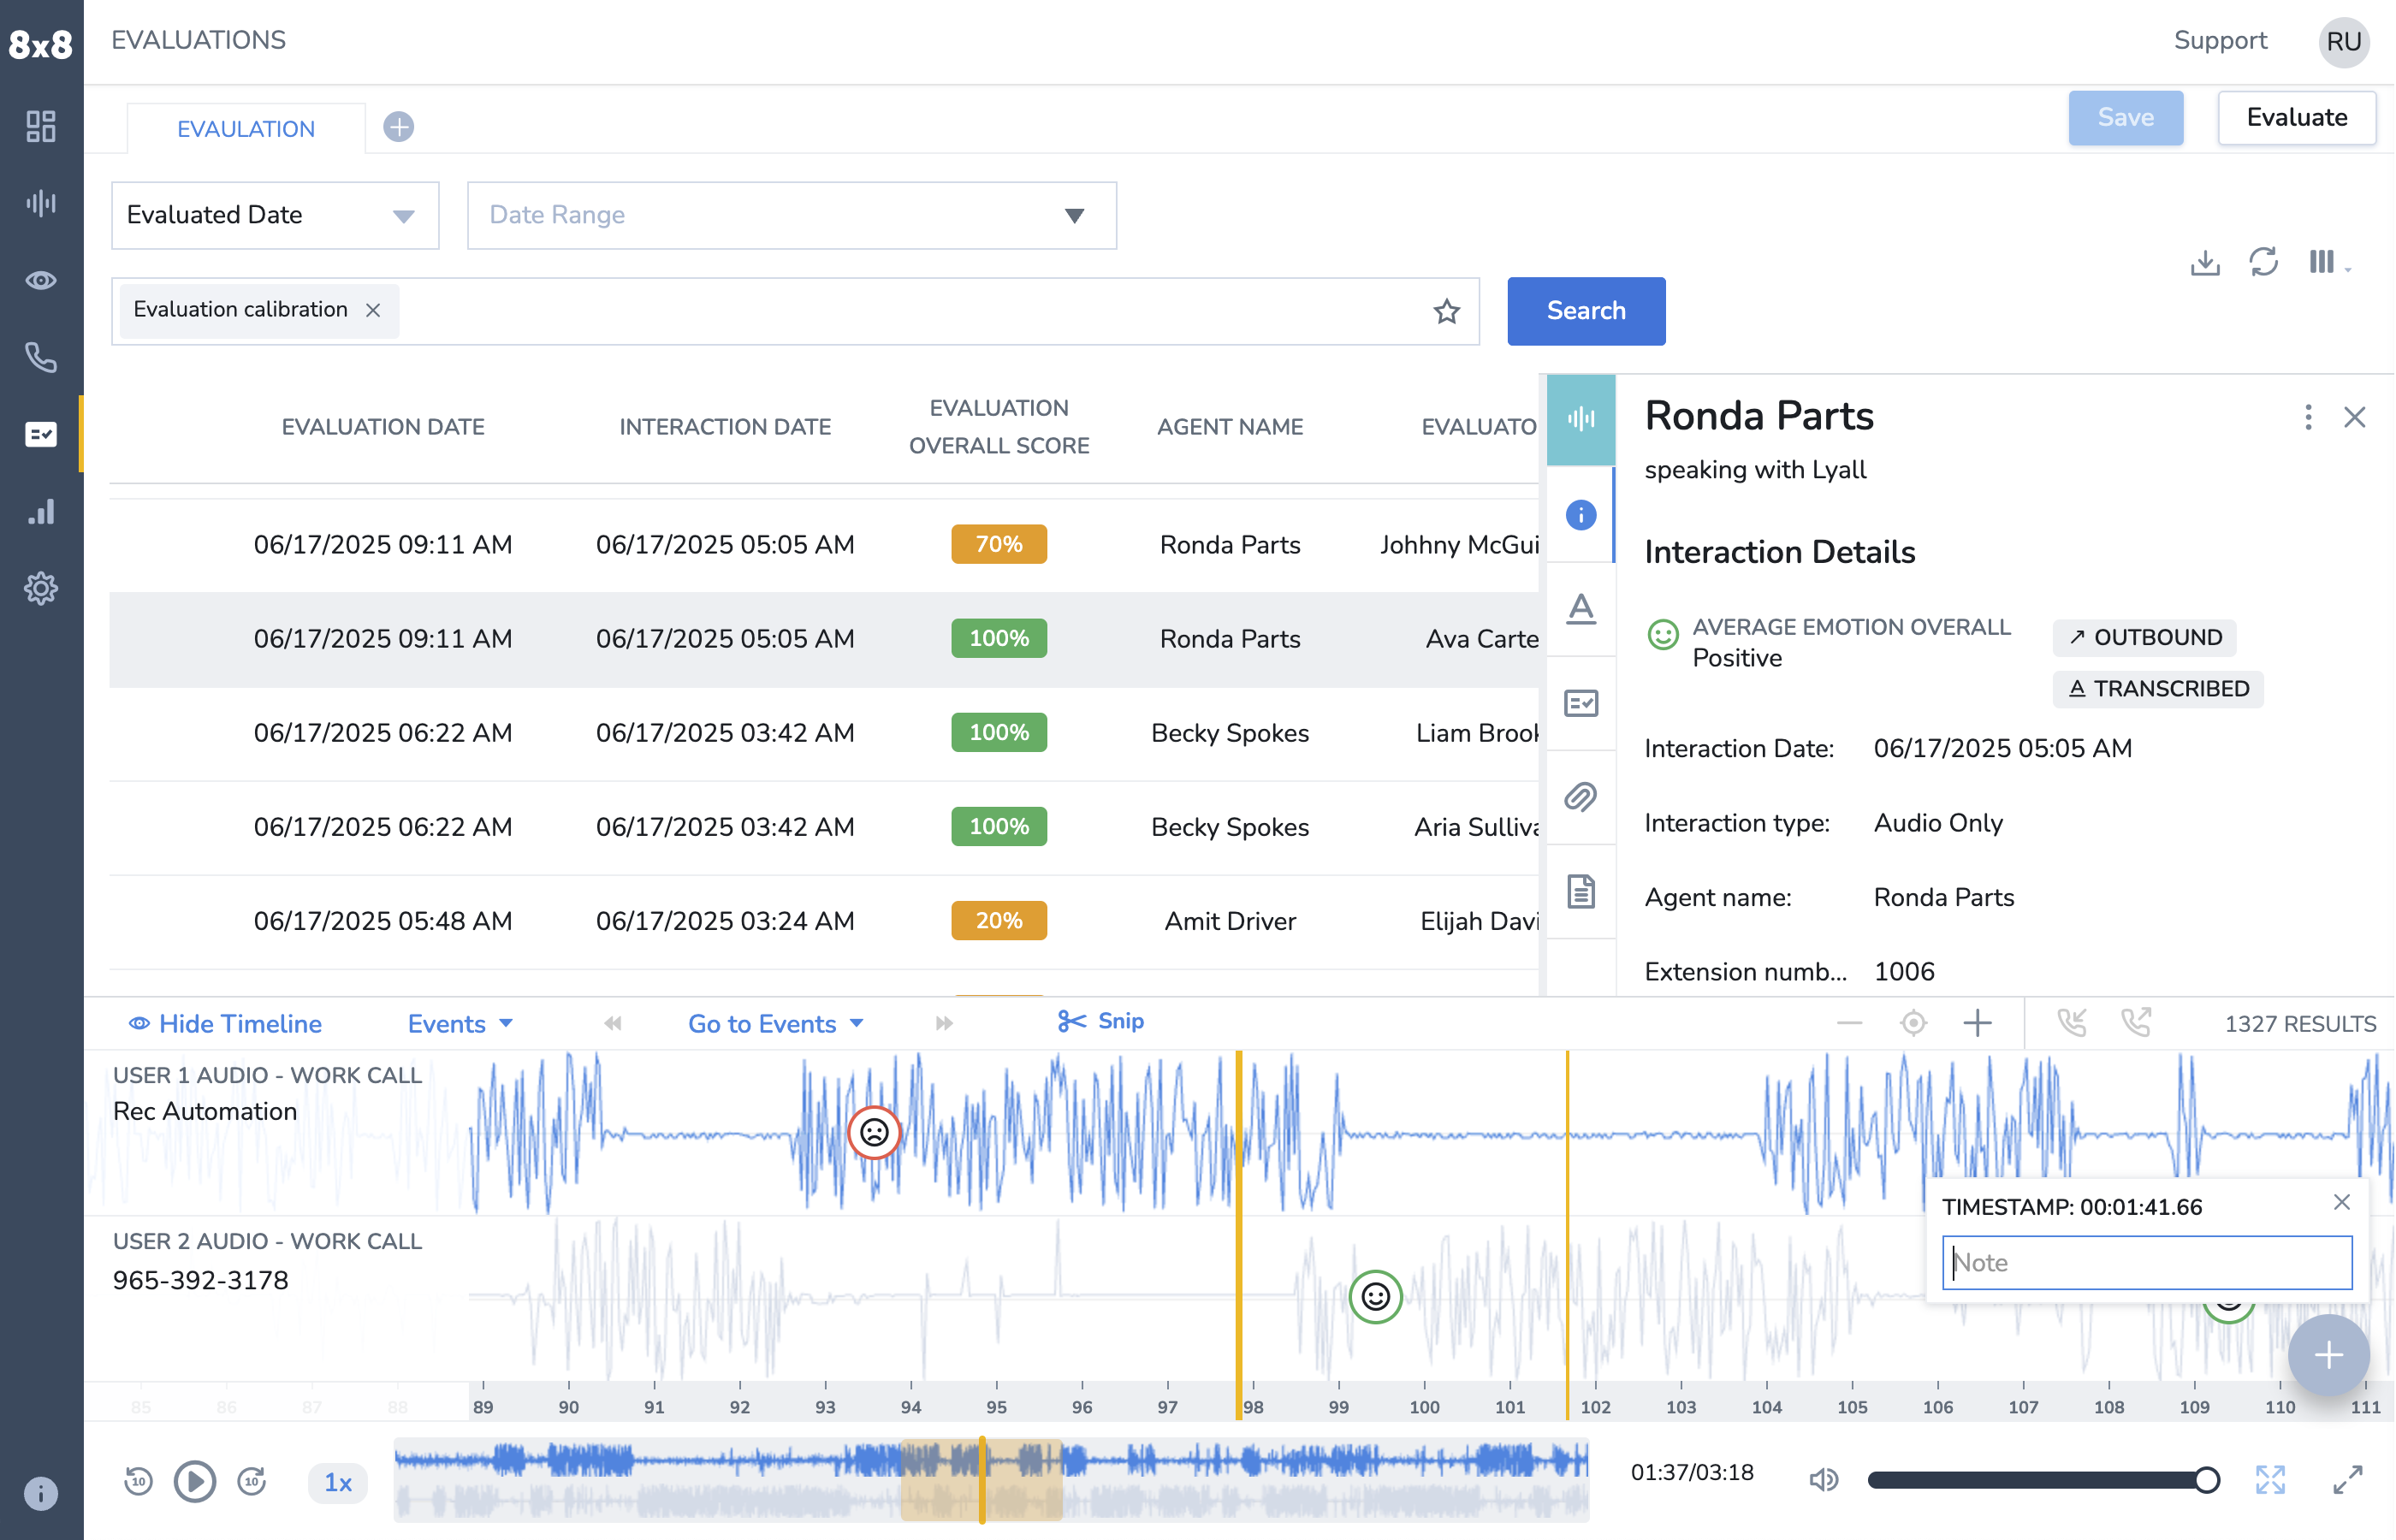Image resolution: width=2396 pixels, height=1540 pixels.
Task: Adjust the volume slider handle
Action: (x=2207, y=1479)
